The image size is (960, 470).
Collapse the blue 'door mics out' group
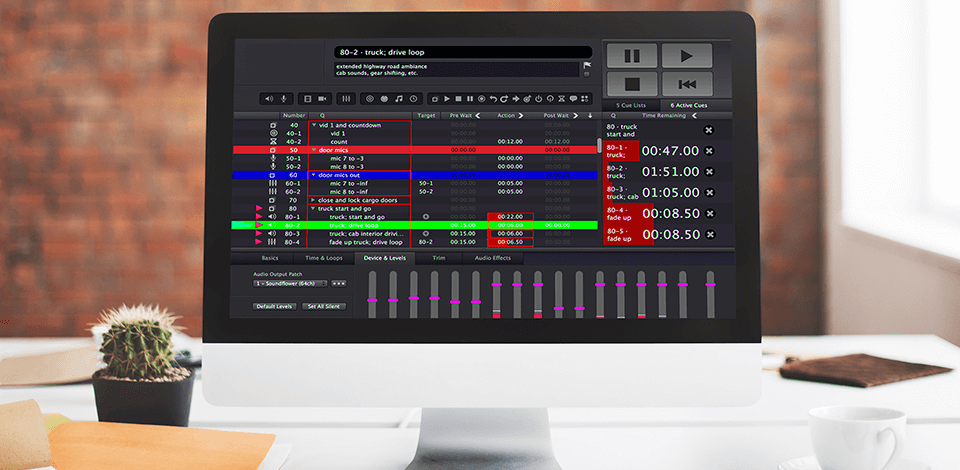pyautogui.click(x=314, y=175)
